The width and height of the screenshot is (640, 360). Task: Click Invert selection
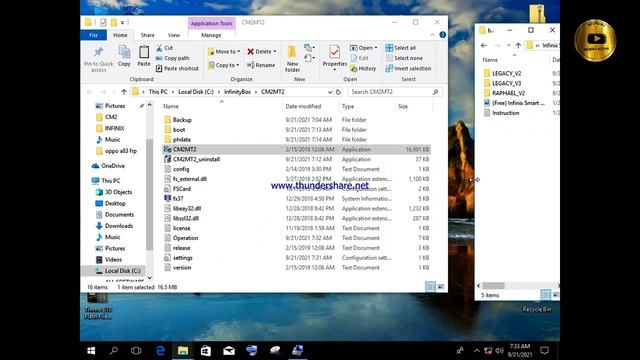(x=408, y=68)
